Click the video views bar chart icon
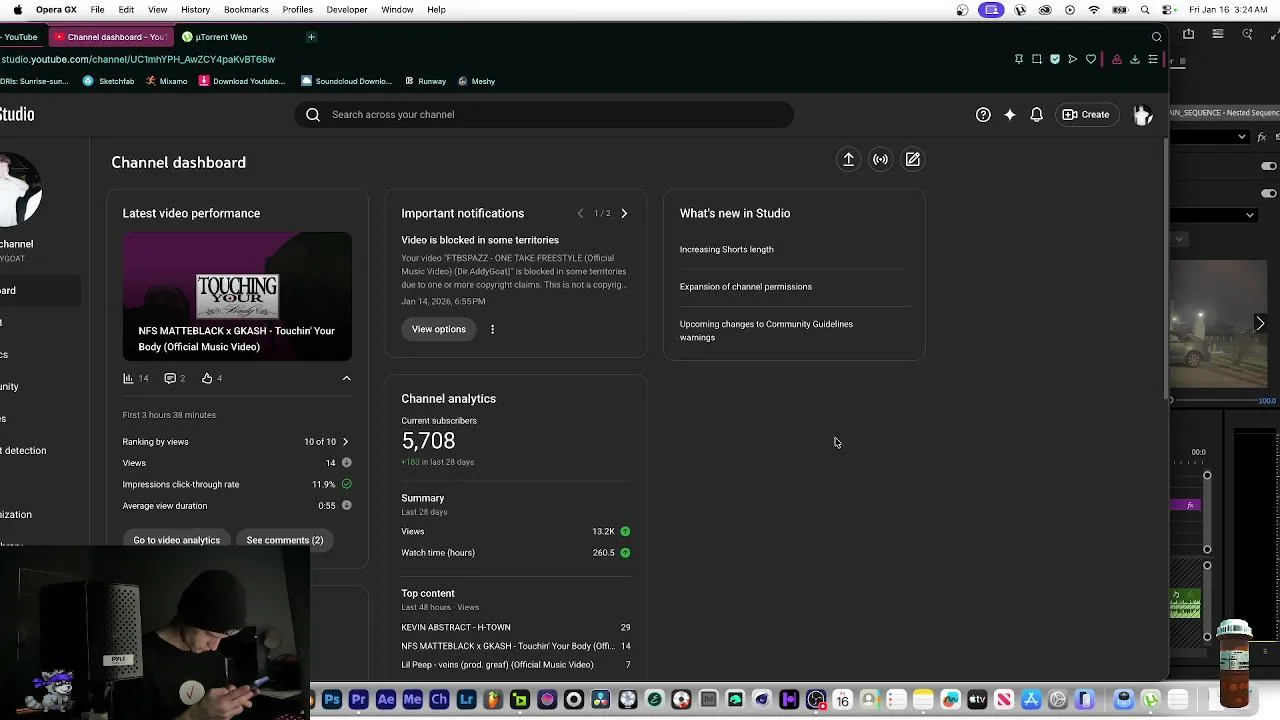The height and width of the screenshot is (720, 1280). (128, 378)
